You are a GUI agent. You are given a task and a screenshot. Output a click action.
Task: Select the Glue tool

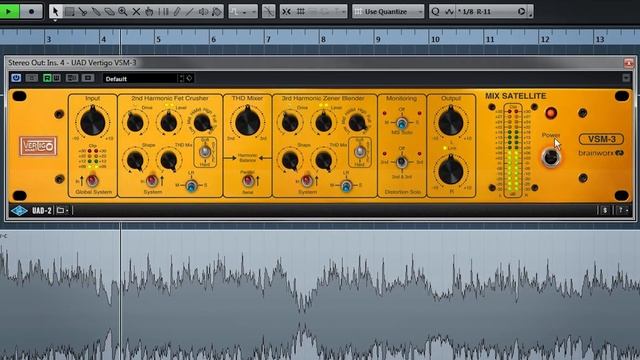[96, 12]
